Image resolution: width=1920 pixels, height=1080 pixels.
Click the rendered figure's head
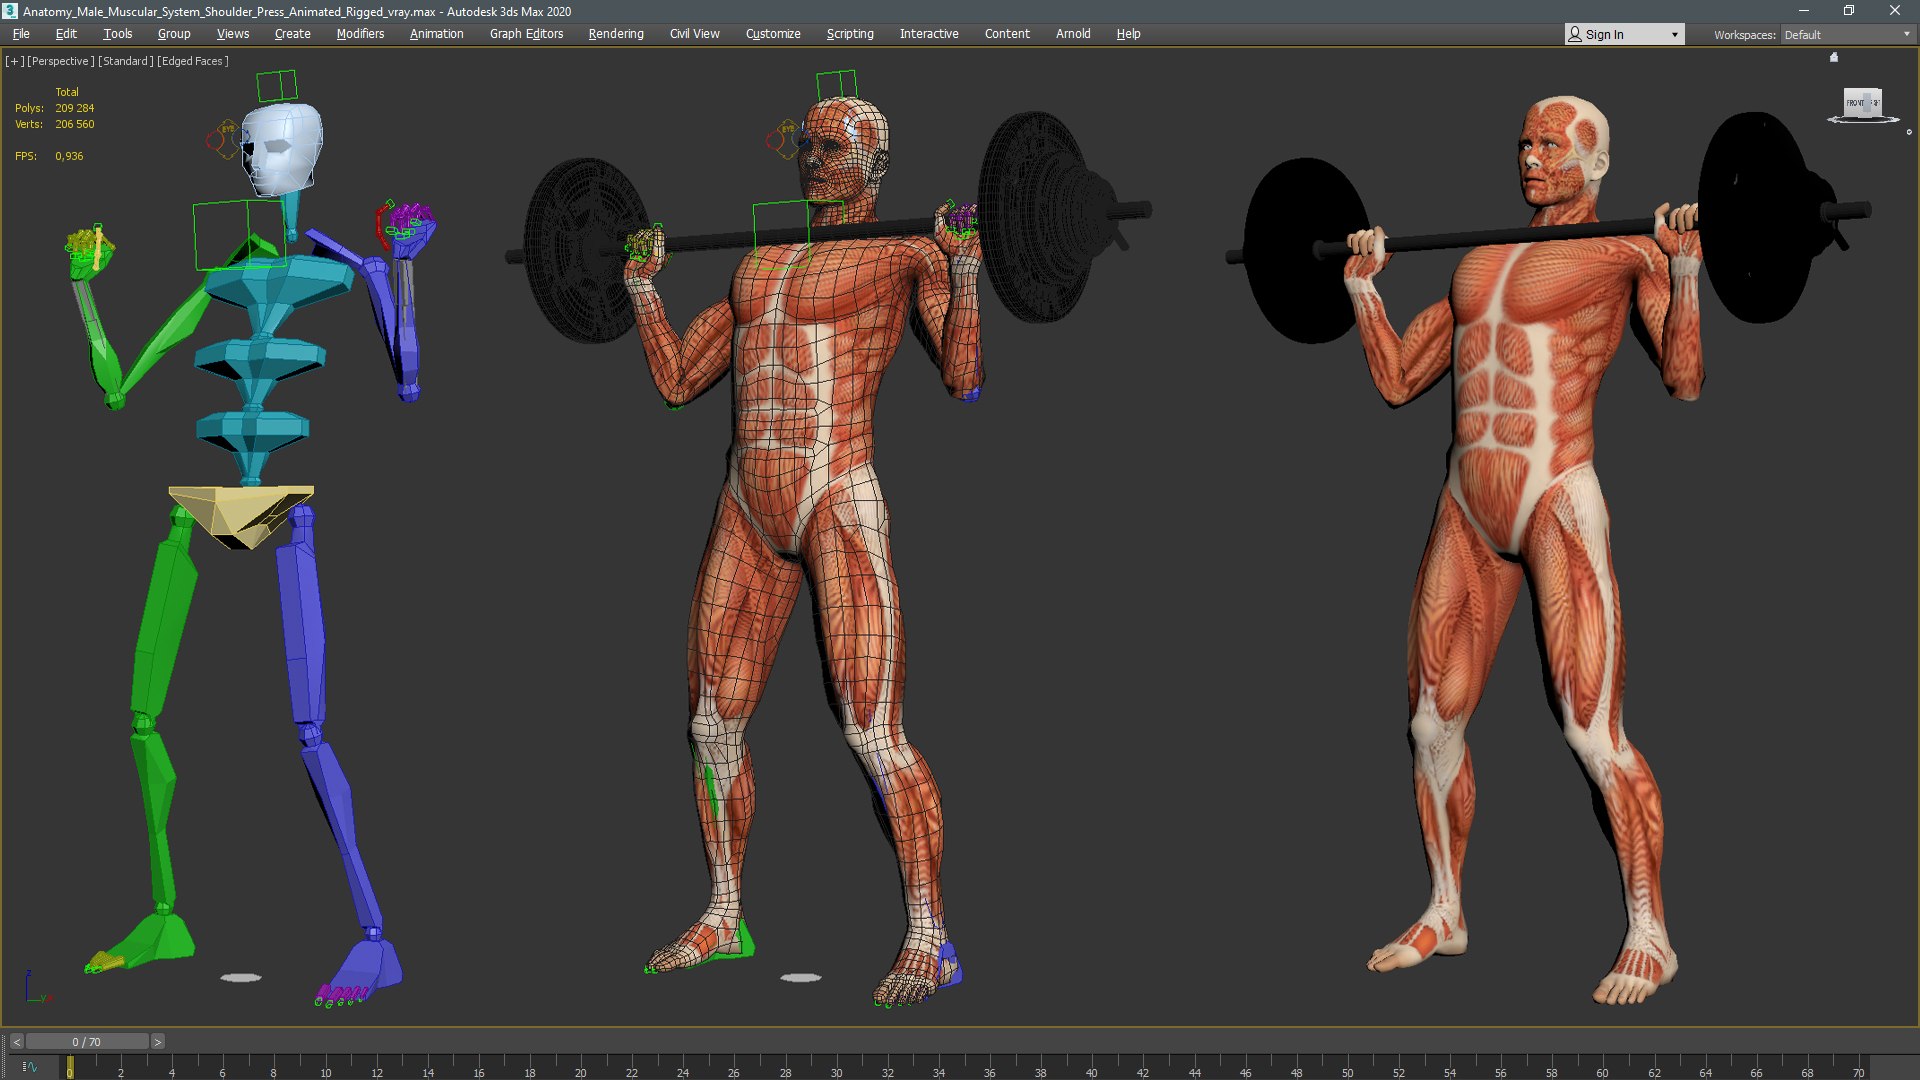pyautogui.click(x=1562, y=150)
